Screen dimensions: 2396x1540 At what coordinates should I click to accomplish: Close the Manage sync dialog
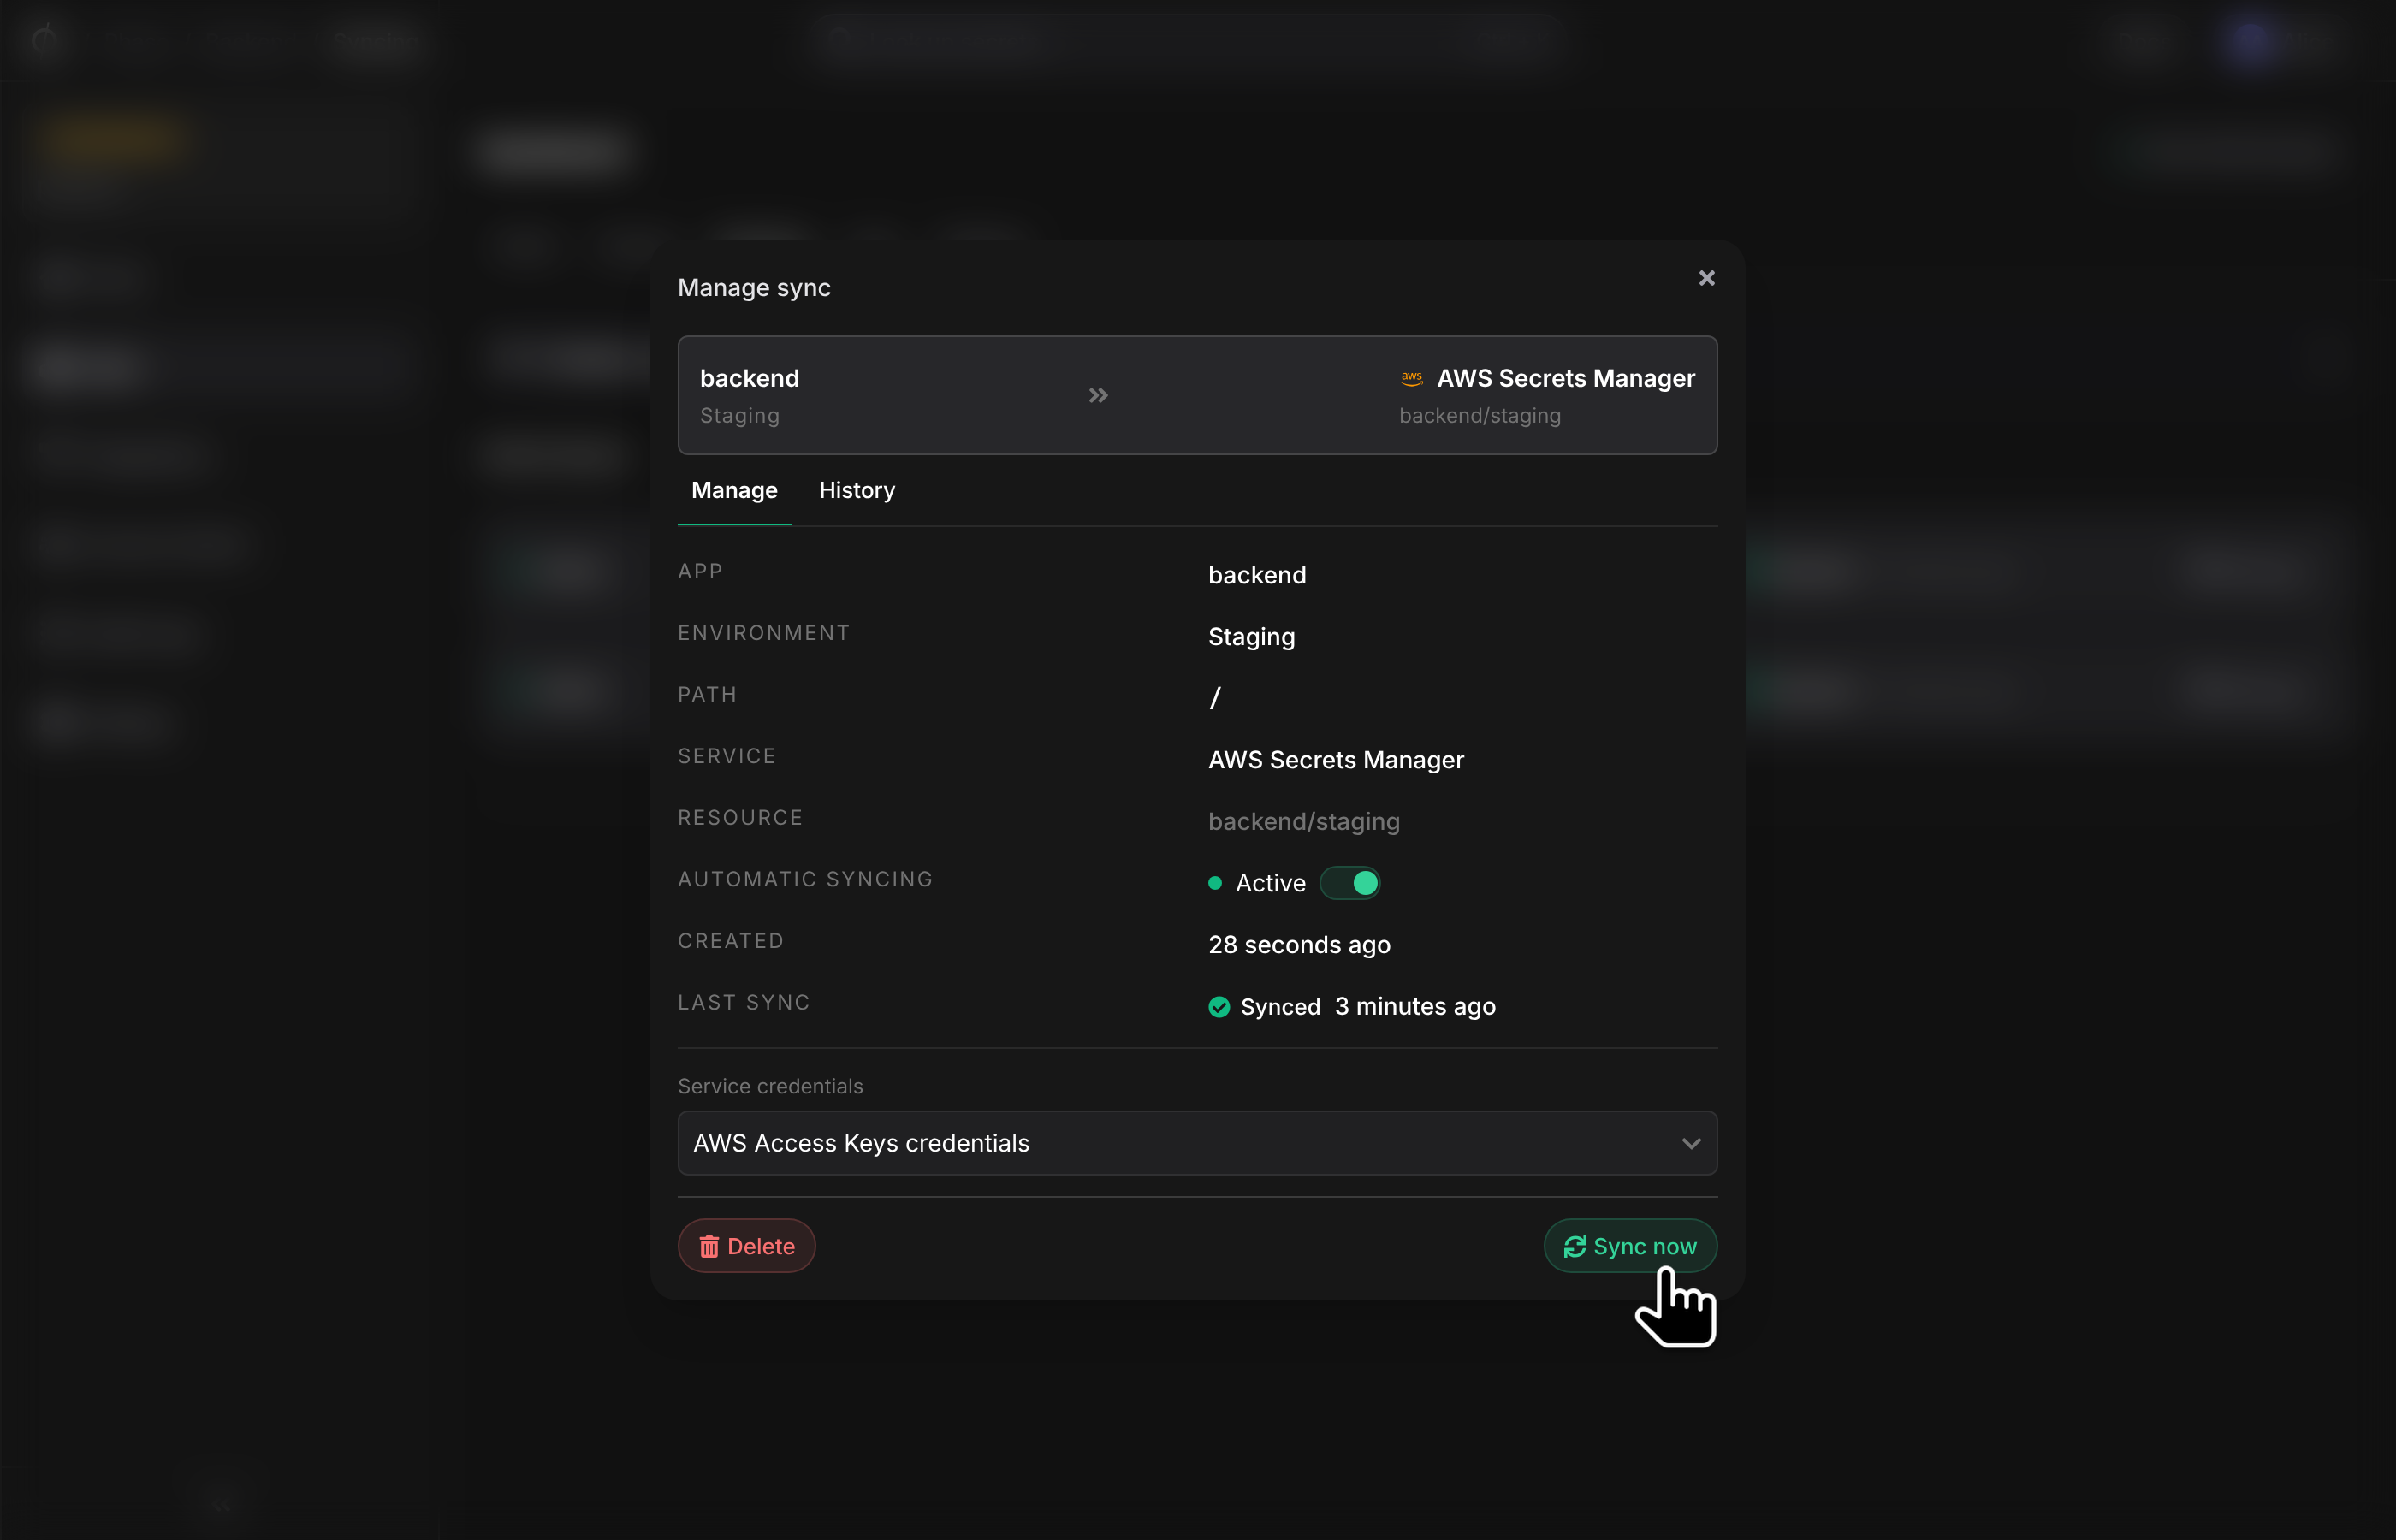tap(1707, 279)
